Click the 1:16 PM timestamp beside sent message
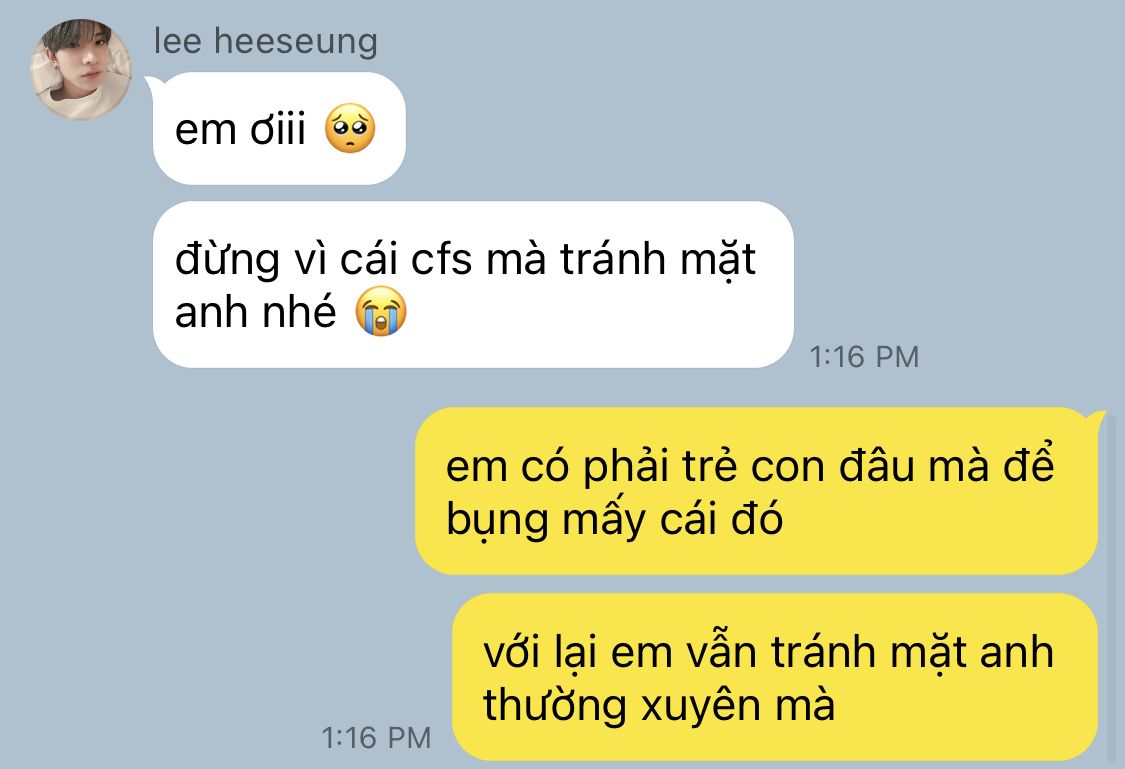Image resolution: width=1125 pixels, height=769 pixels. (x=376, y=737)
